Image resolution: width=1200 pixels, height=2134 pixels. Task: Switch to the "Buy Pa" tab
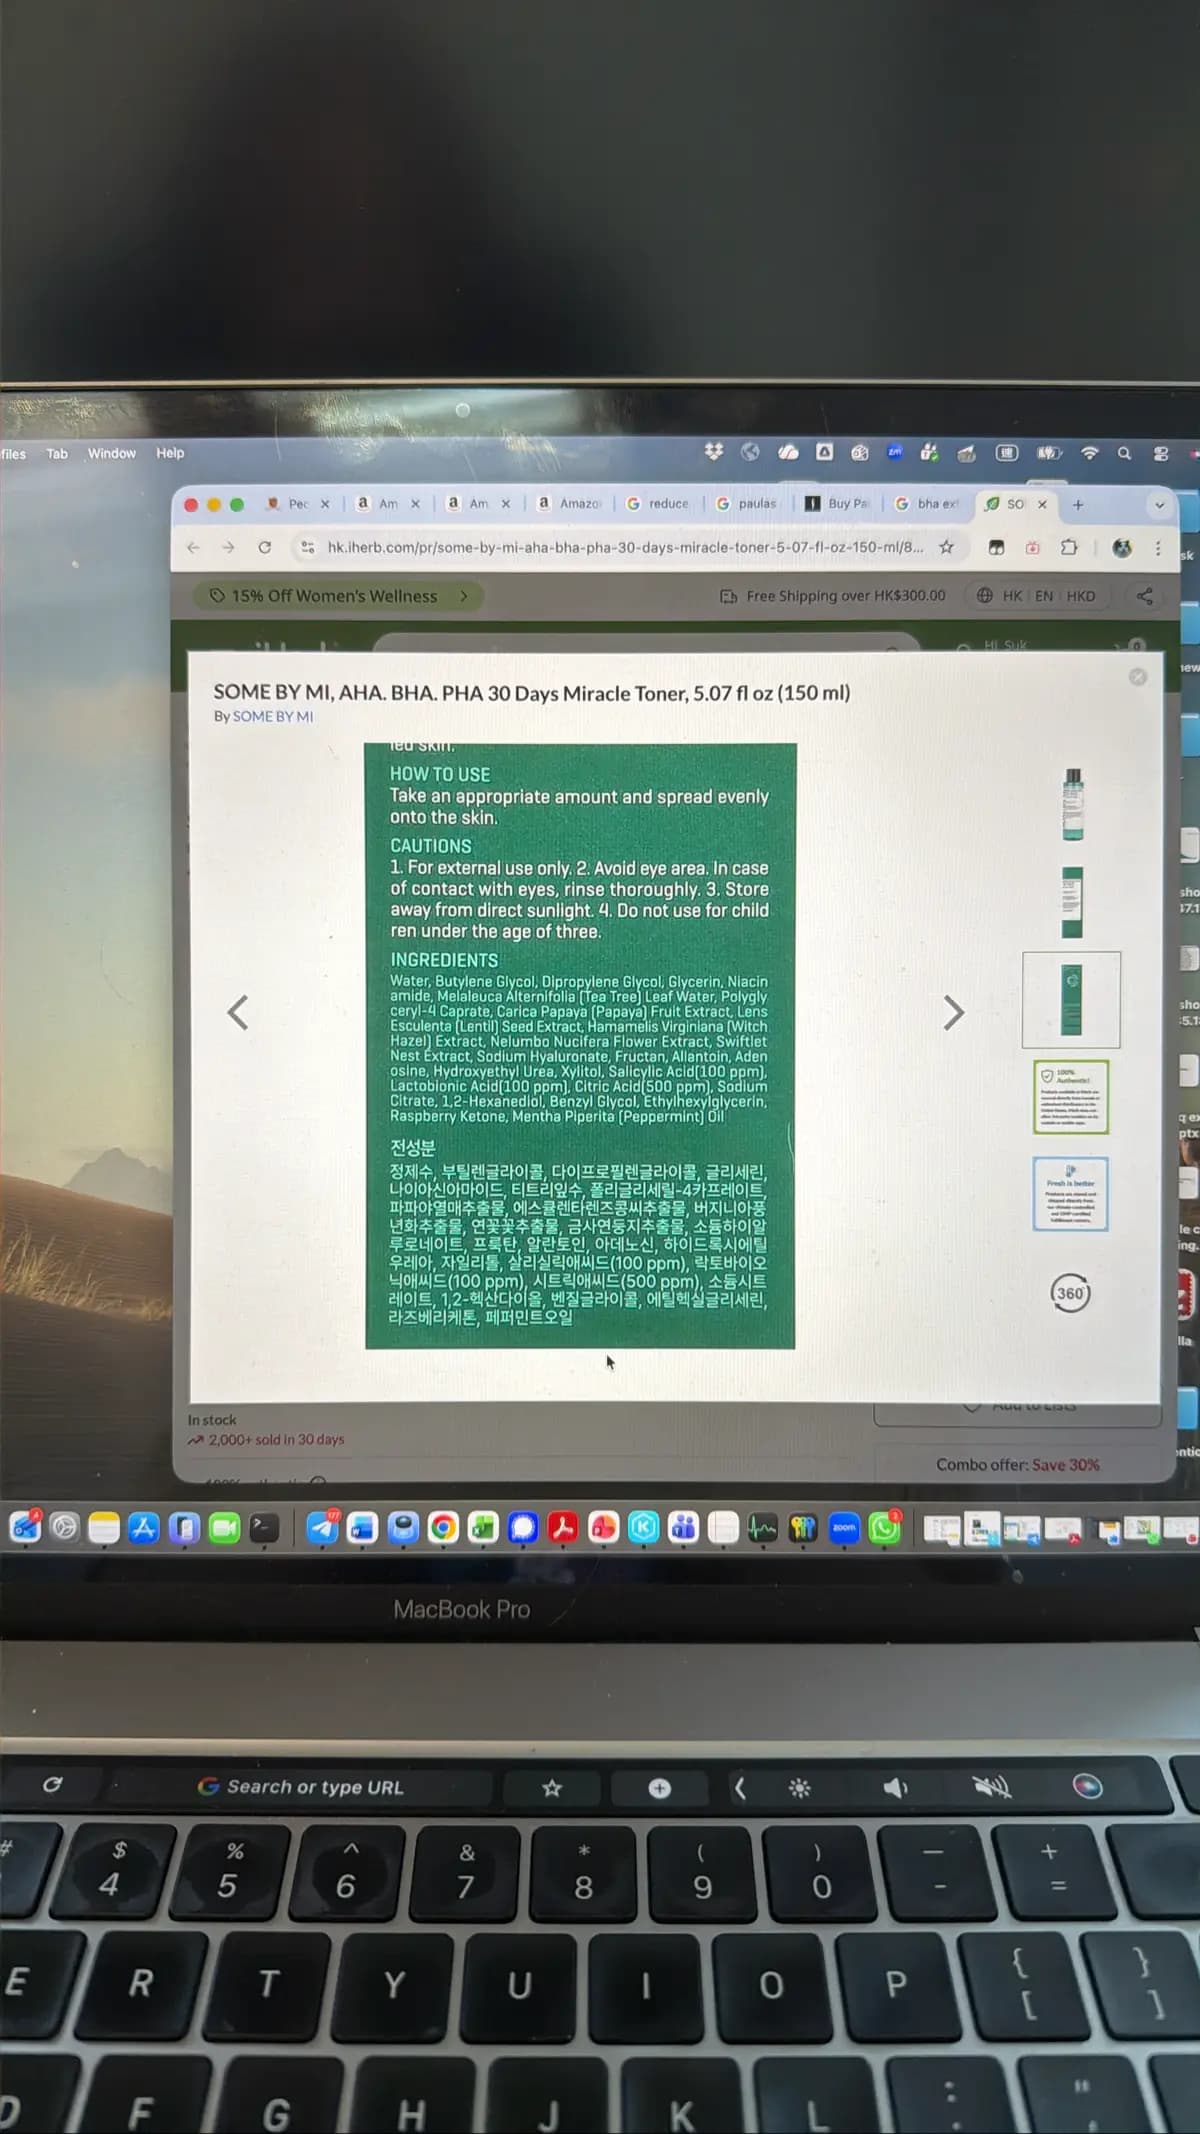[x=838, y=503]
